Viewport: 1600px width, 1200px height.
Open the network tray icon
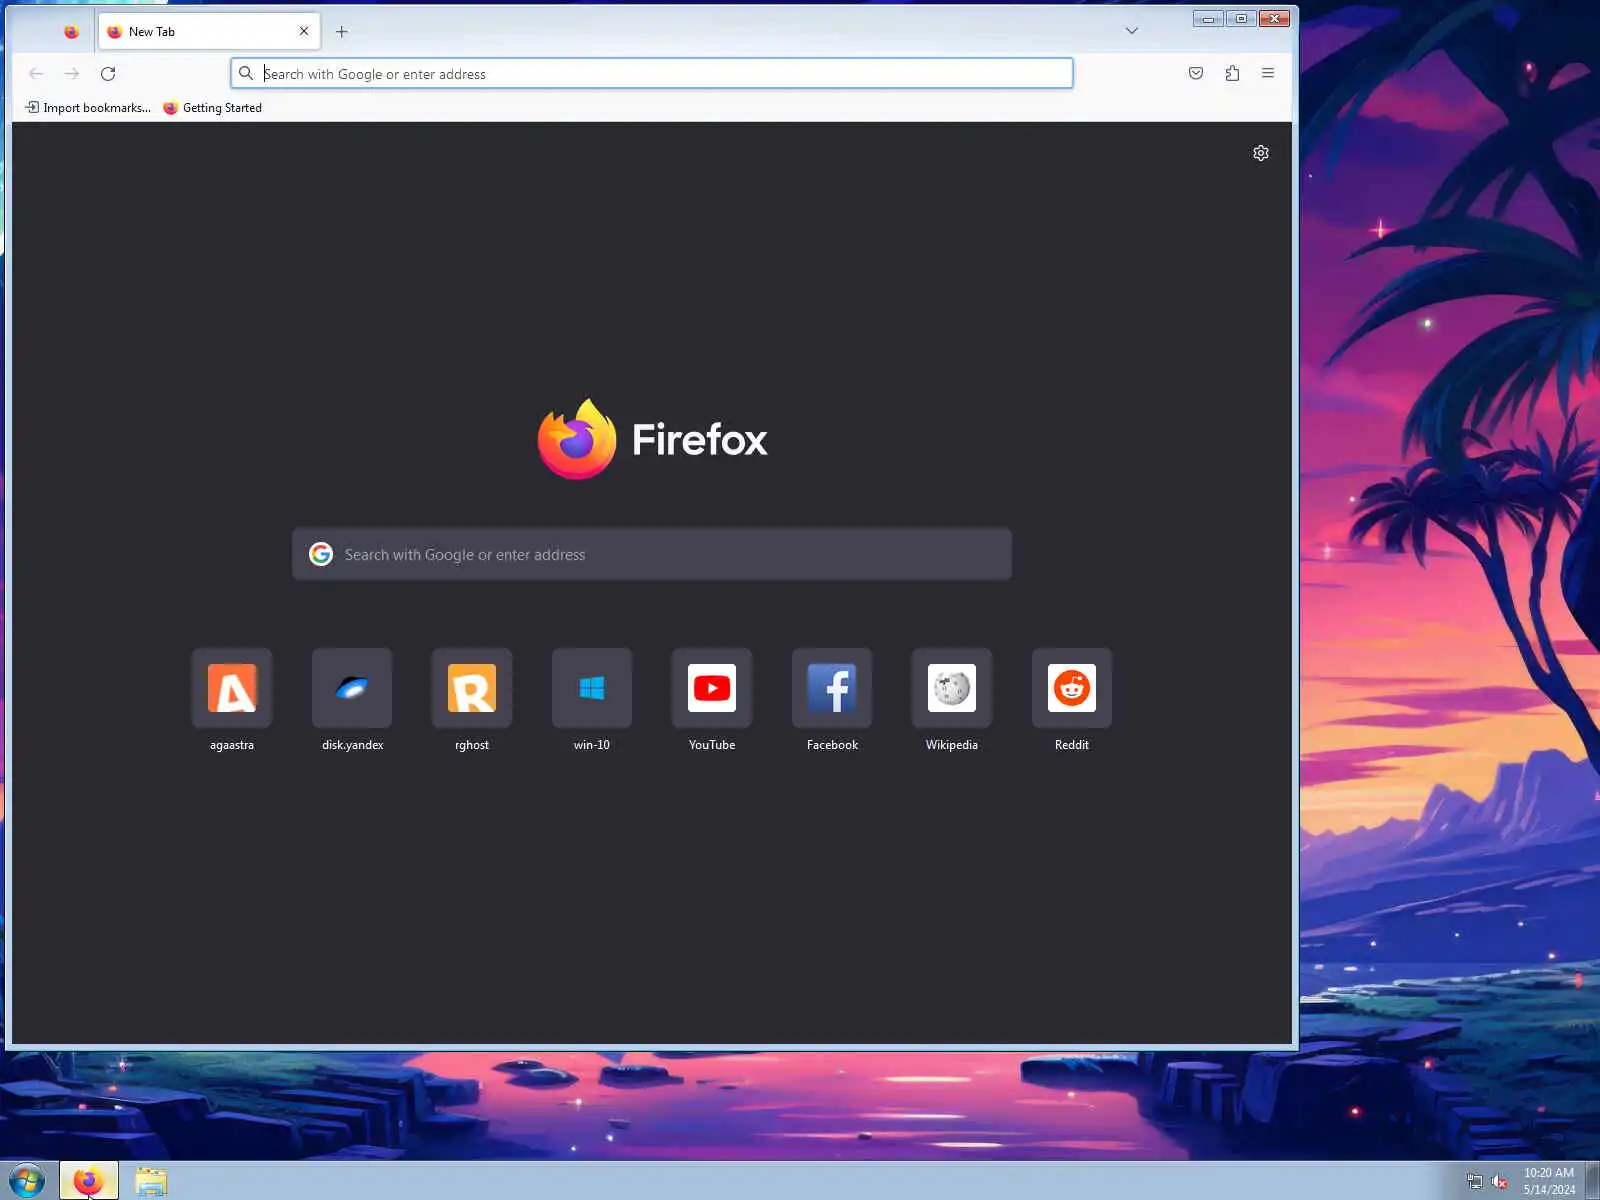click(x=1474, y=1182)
